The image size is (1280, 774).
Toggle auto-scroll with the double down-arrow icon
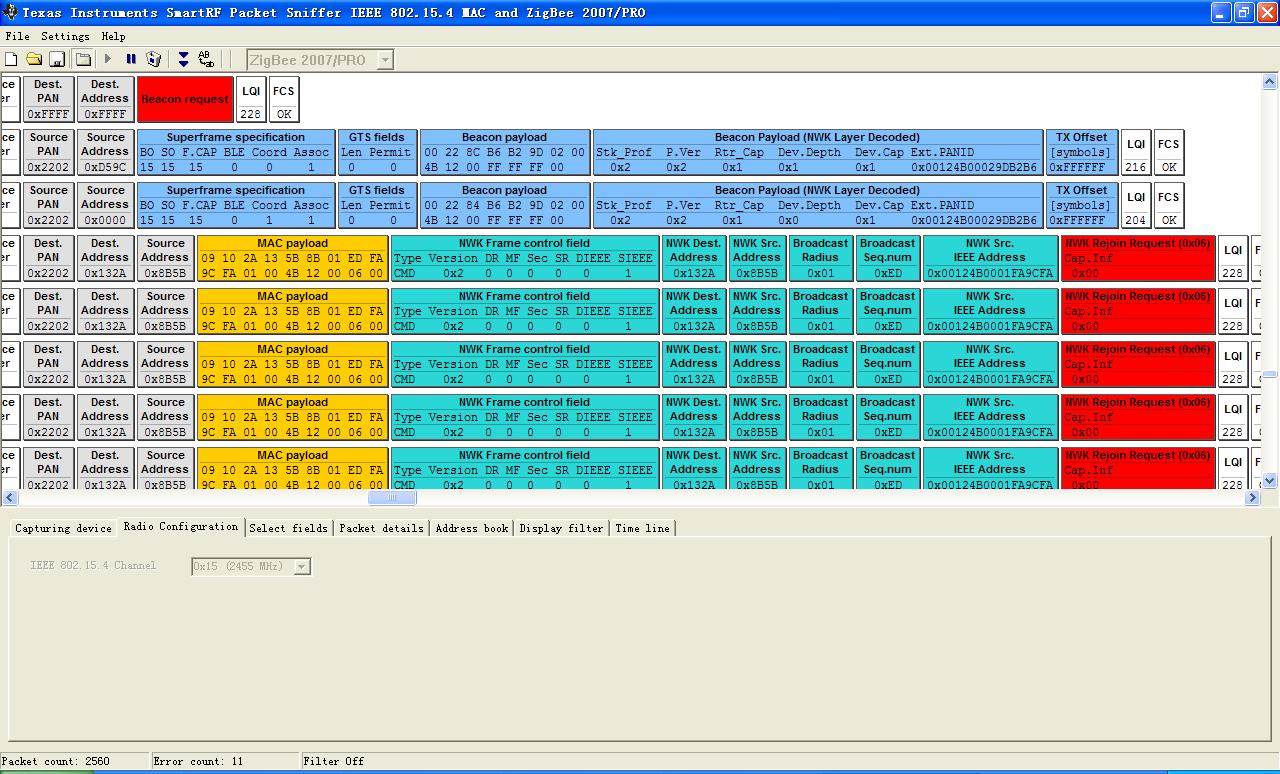(183, 60)
